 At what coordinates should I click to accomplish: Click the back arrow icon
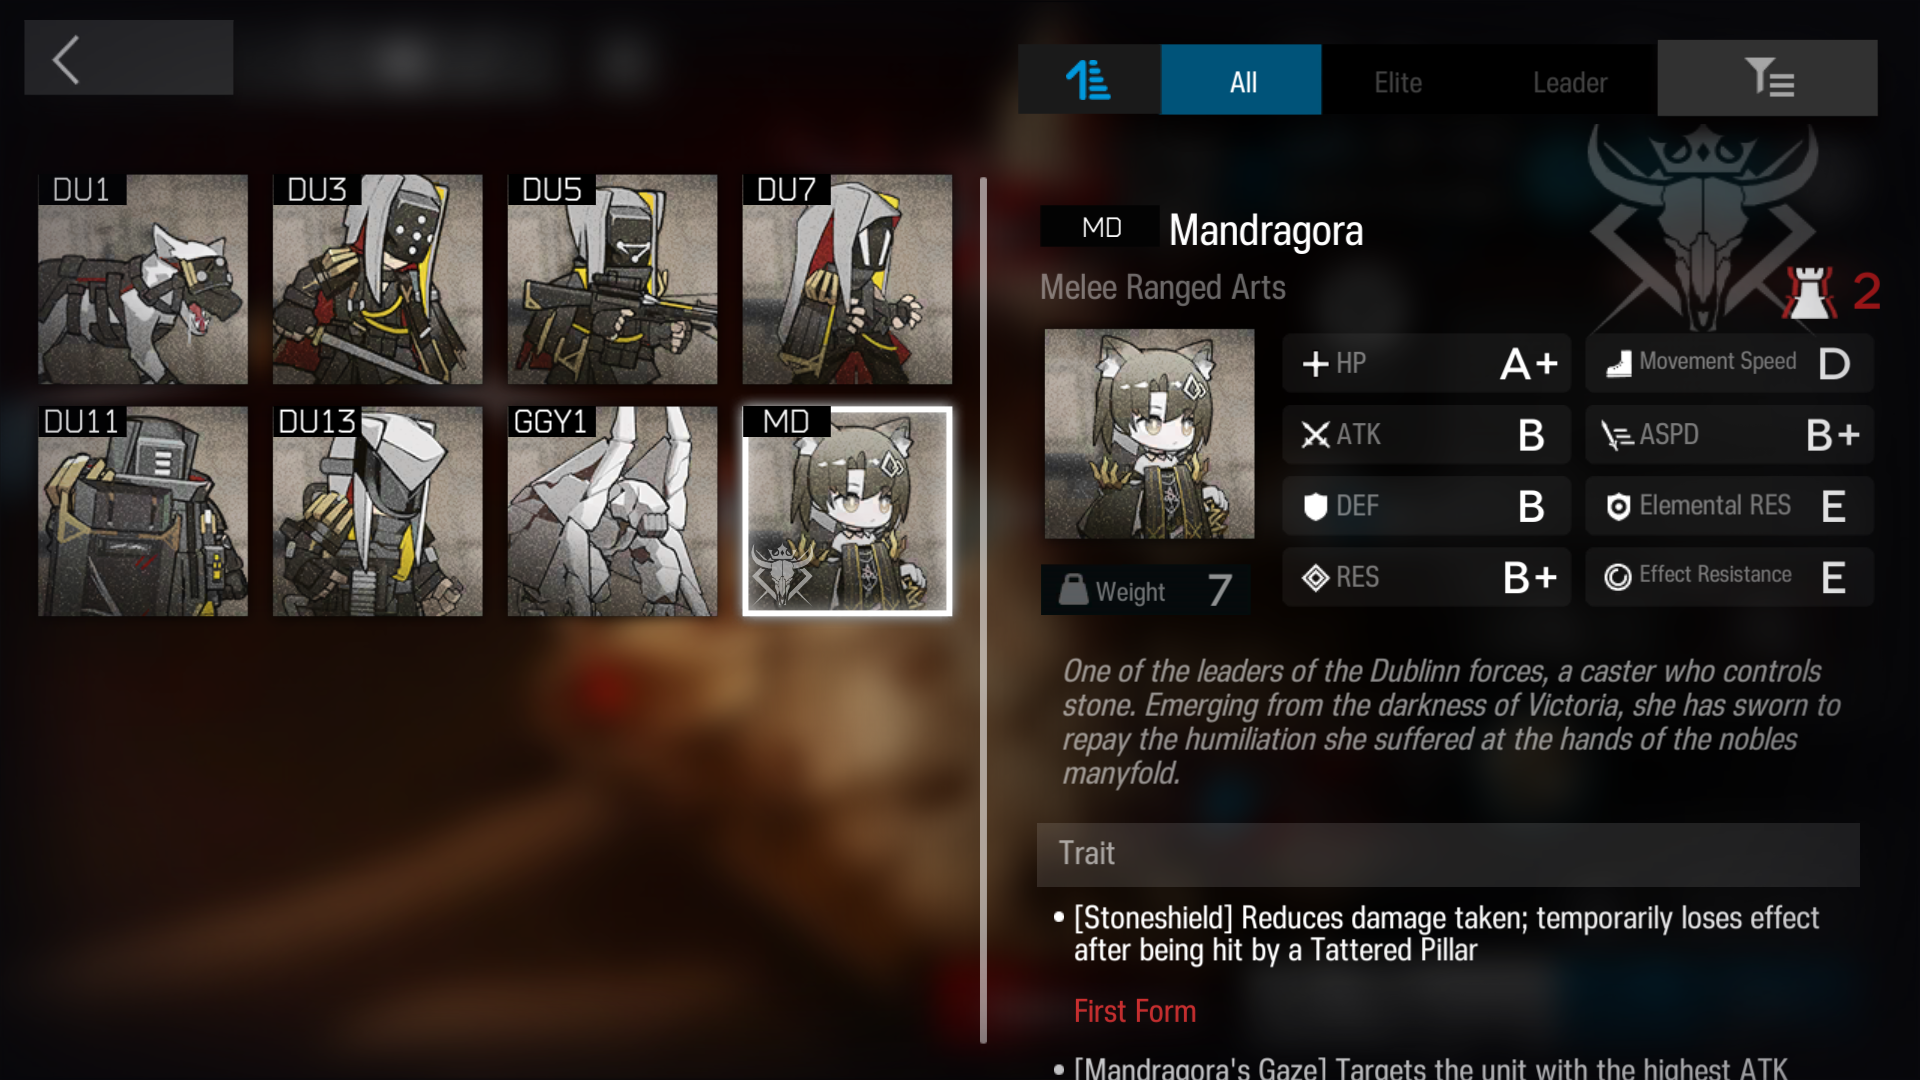pyautogui.click(x=66, y=60)
